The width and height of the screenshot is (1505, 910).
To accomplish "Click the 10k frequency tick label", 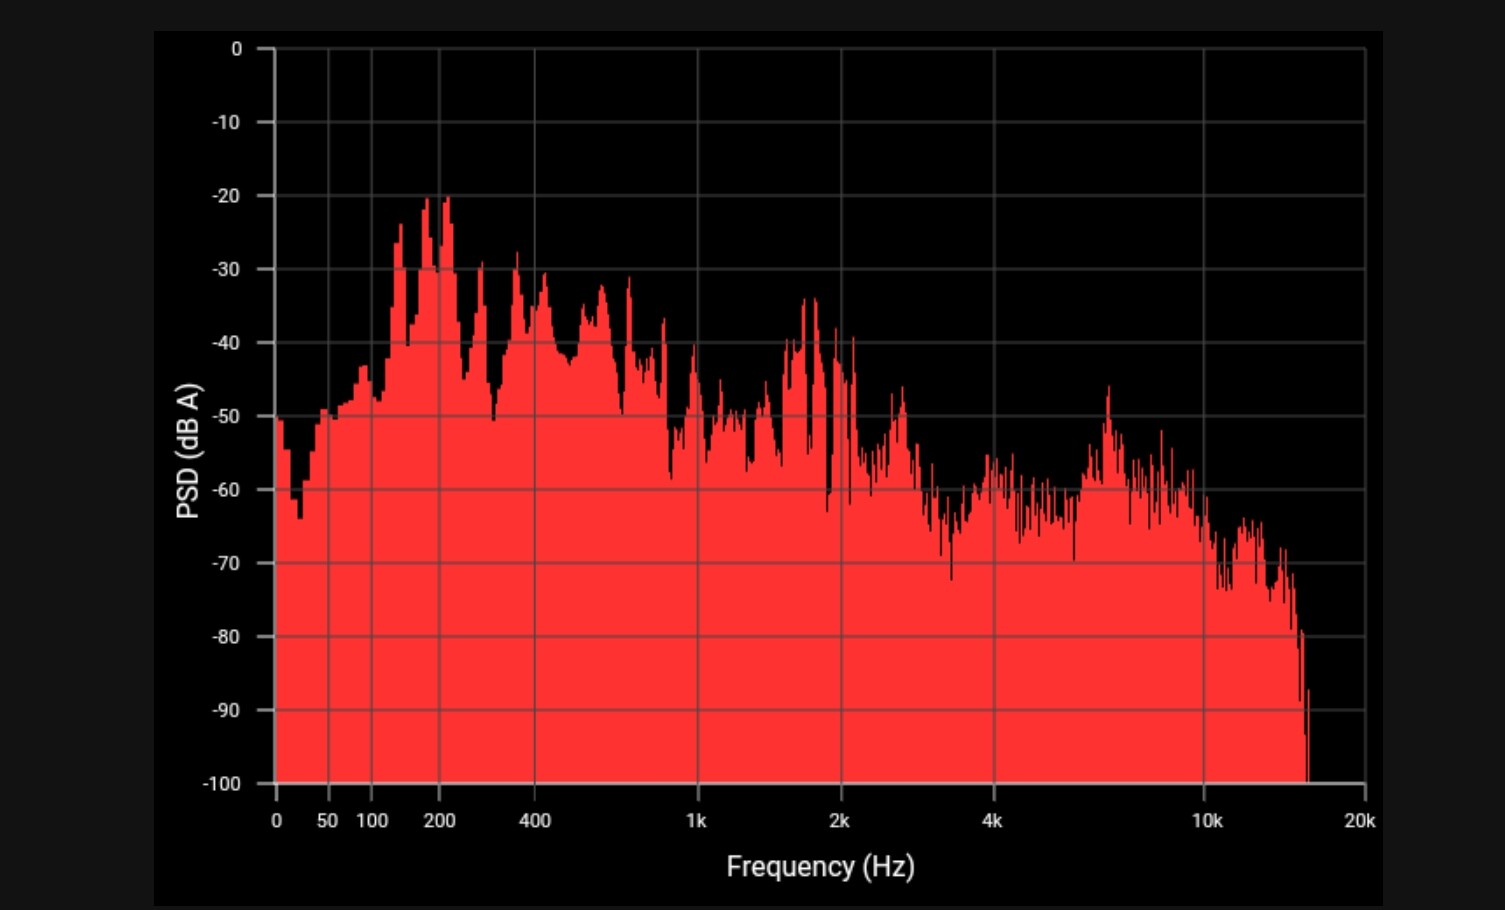I will coord(1207,821).
